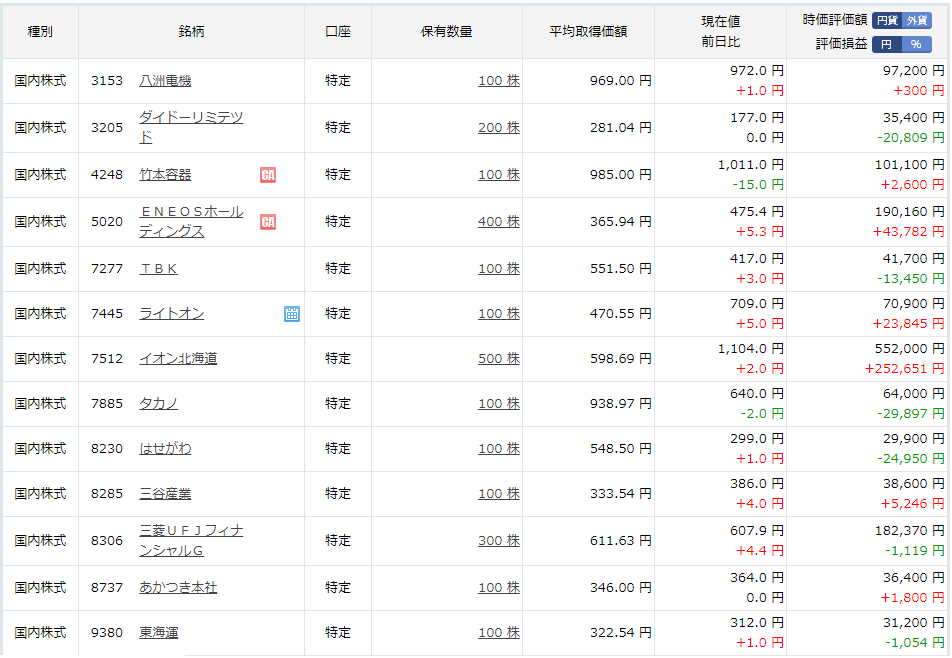Click the 種別 column header
The image size is (952, 658).
point(40,32)
